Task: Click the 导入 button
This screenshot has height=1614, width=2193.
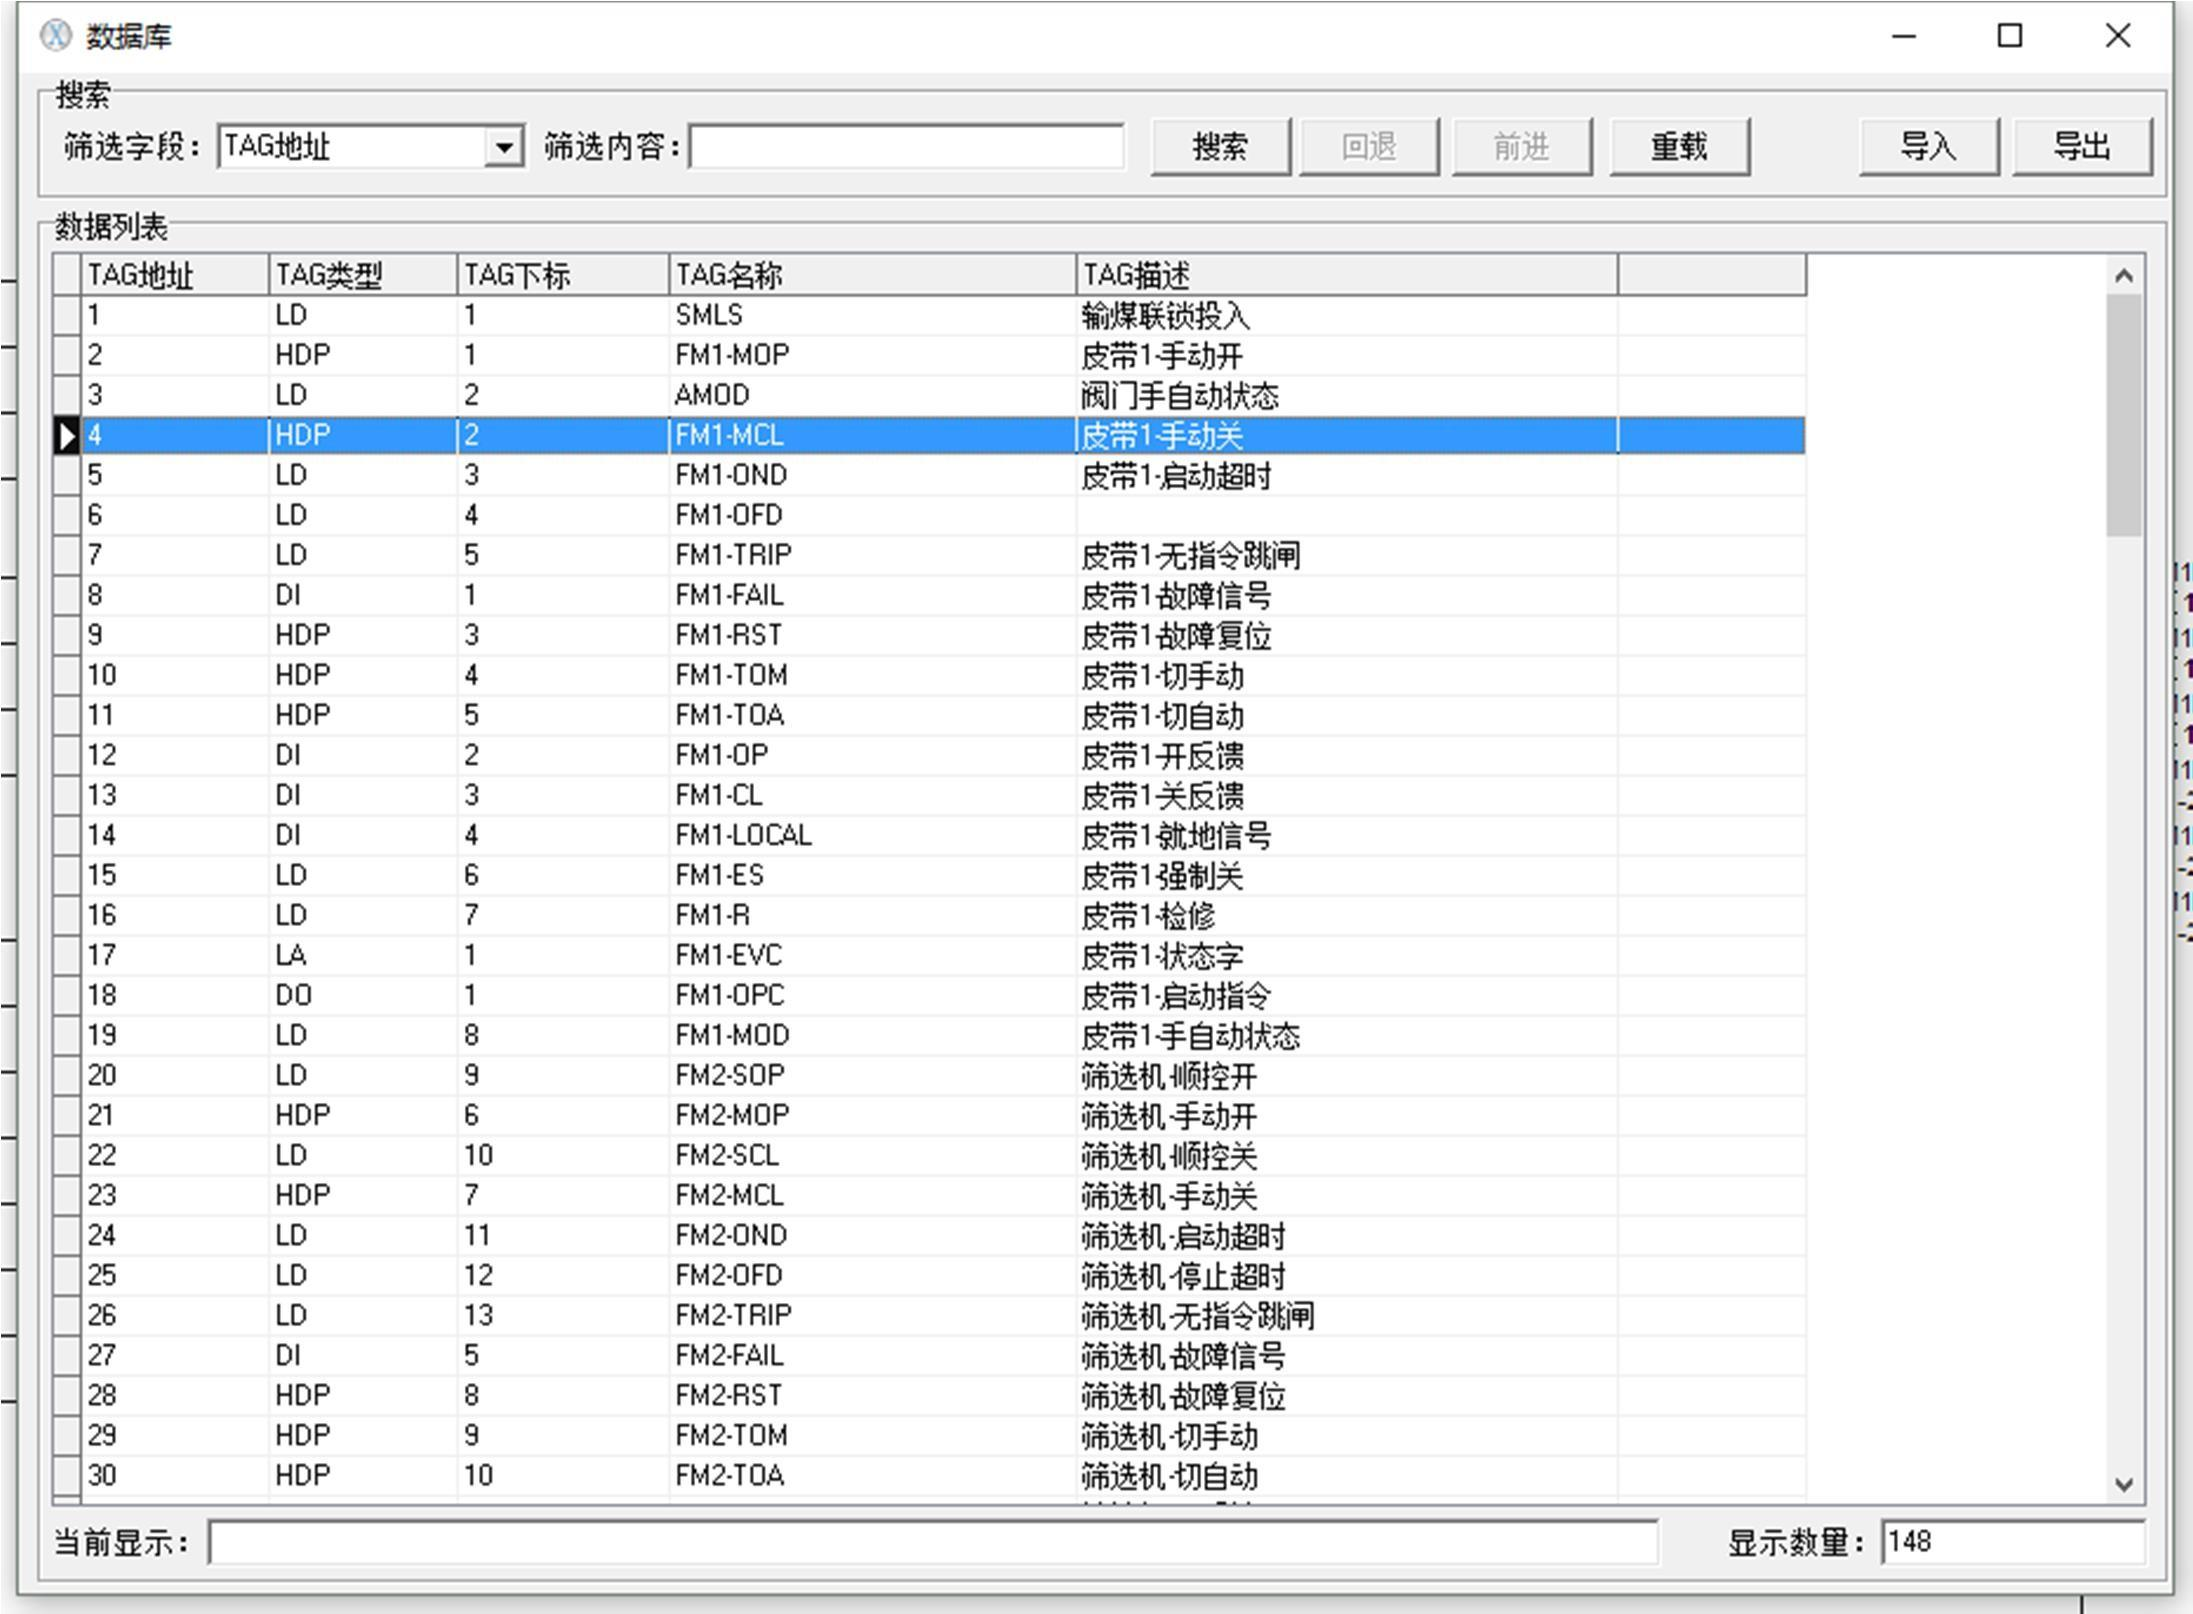Action: [x=1928, y=148]
